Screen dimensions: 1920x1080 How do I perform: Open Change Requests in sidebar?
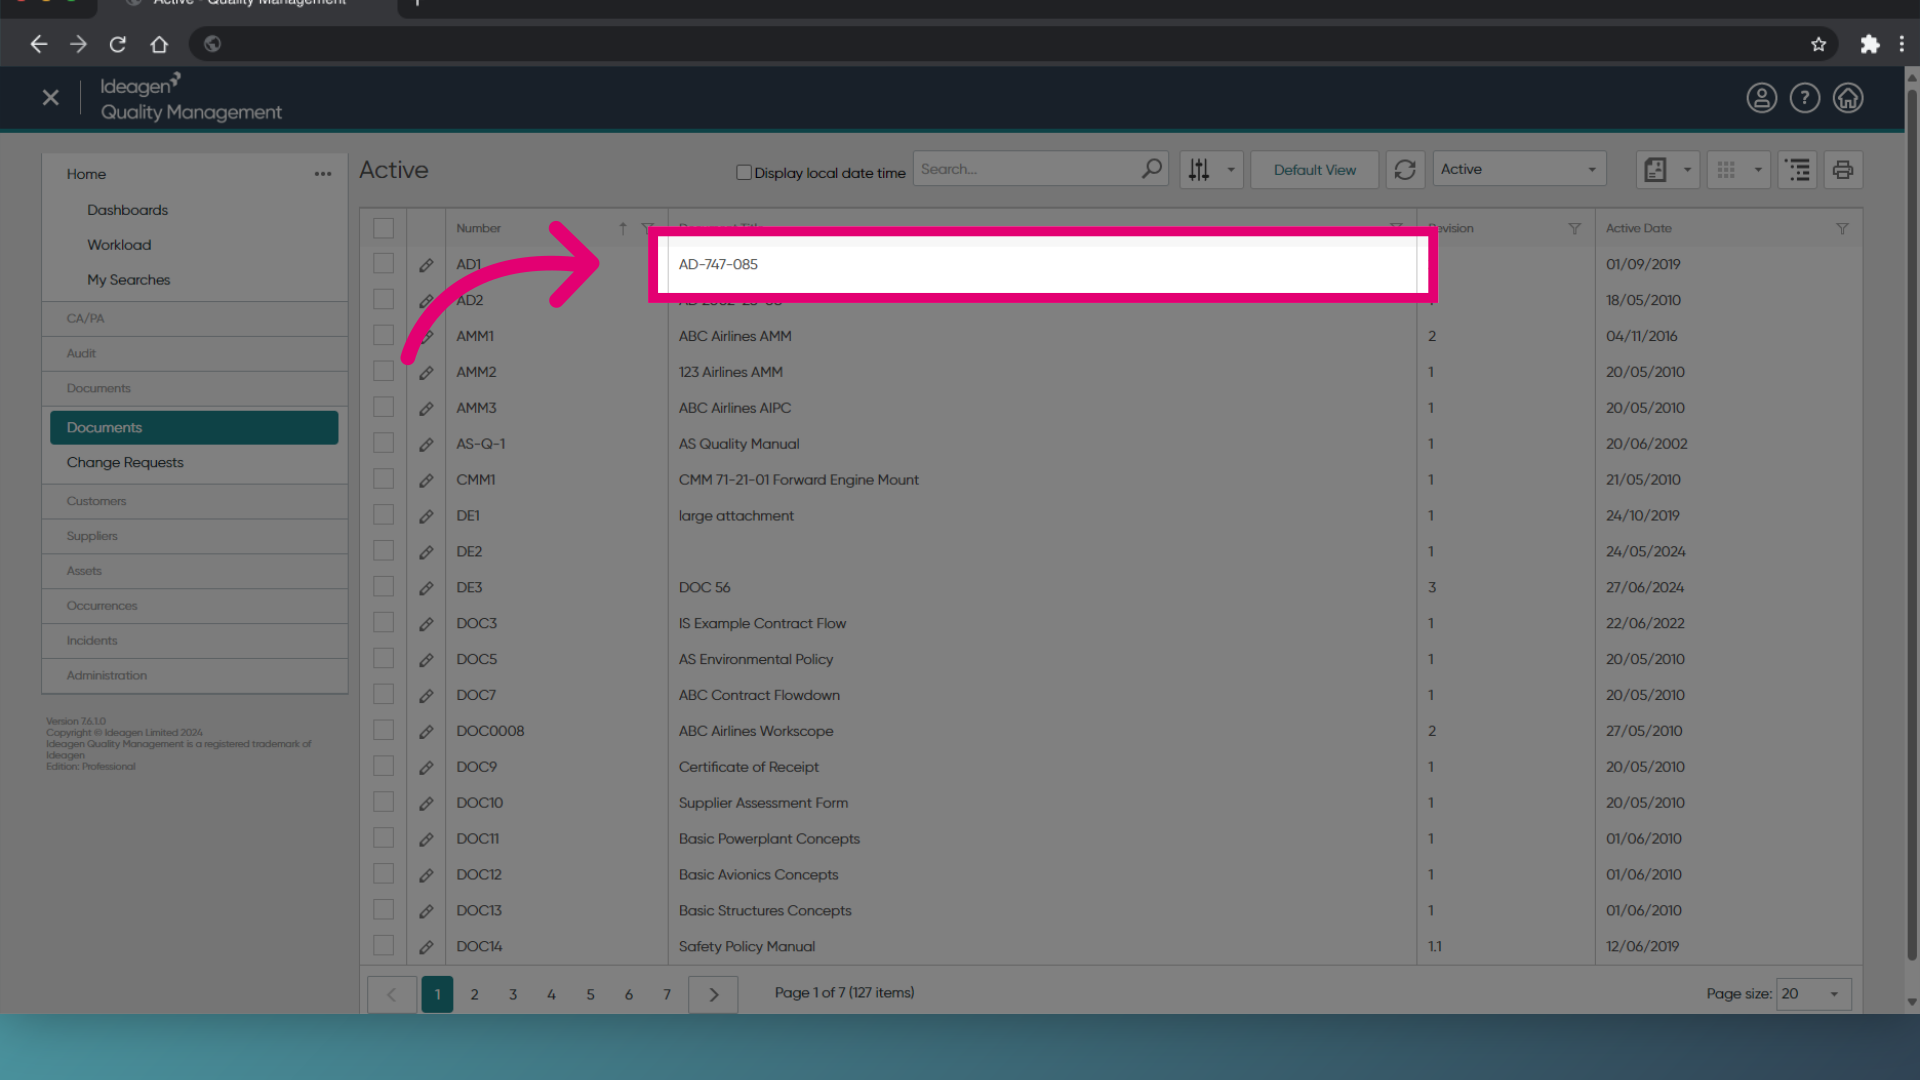[125, 463]
